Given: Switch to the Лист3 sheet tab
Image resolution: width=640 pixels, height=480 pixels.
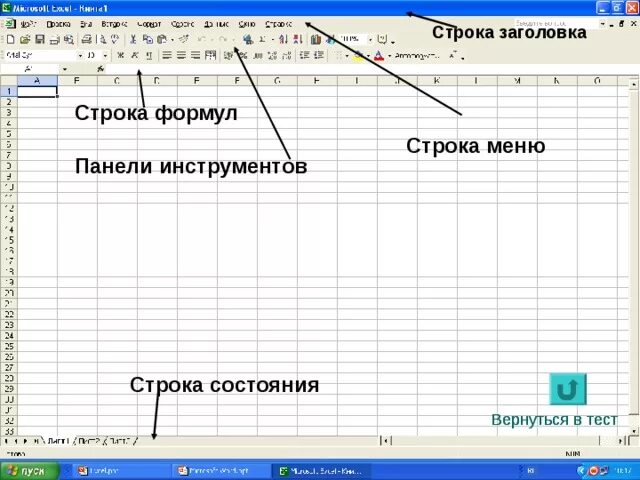Looking at the screenshot, I should [x=120, y=441].
